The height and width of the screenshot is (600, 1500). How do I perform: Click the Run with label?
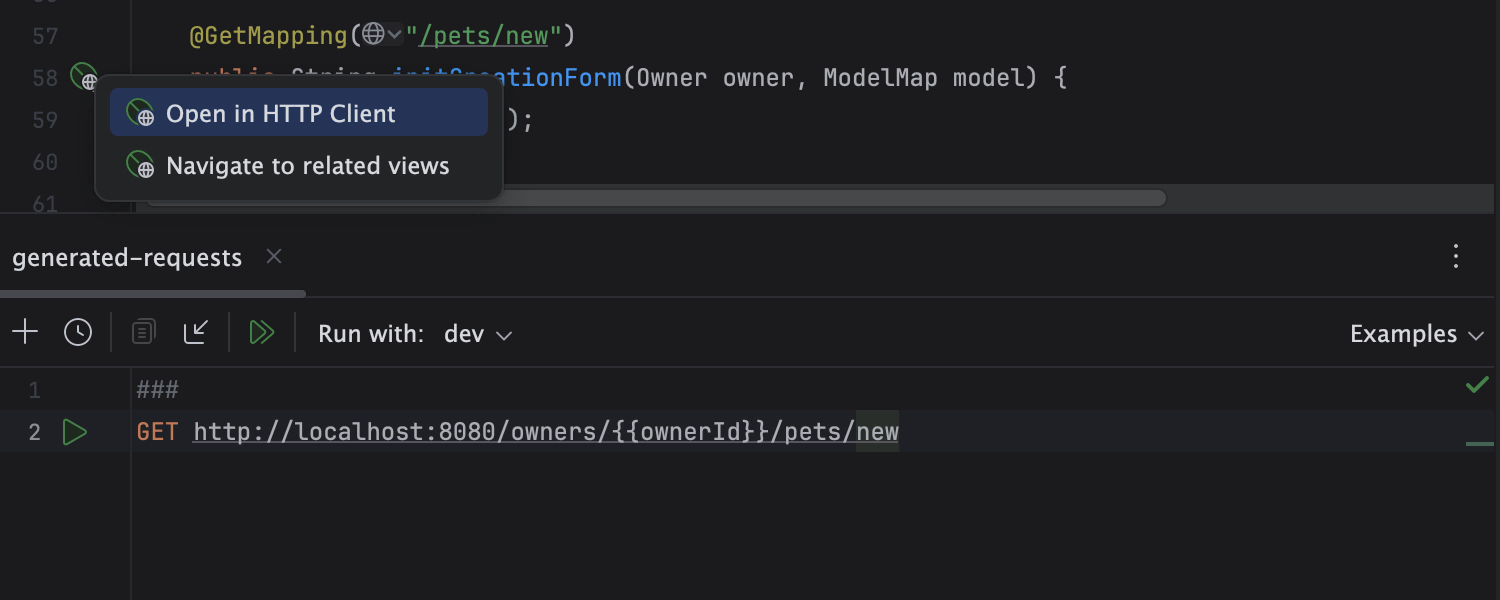pyautogui.click(x=371, y=334)
